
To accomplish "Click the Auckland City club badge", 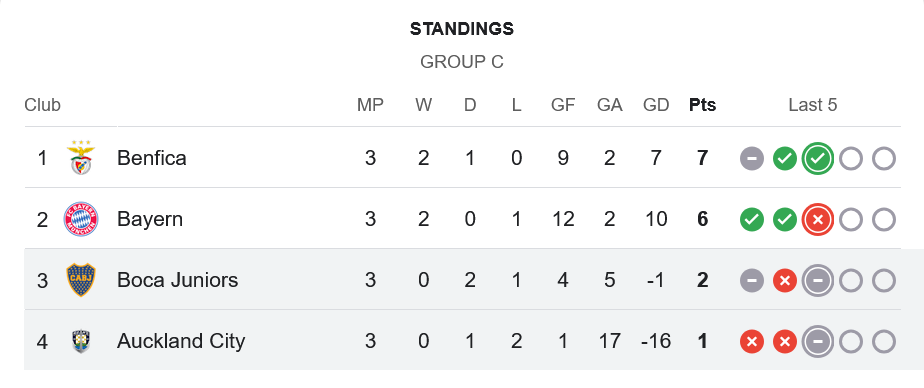I will 81,341.
